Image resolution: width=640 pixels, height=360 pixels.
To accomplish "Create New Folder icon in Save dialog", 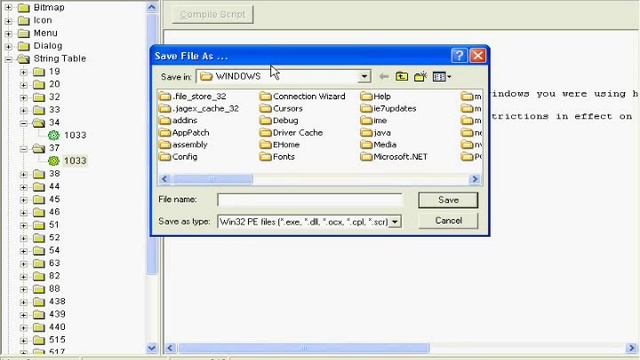I will click(x=420, y=77).
